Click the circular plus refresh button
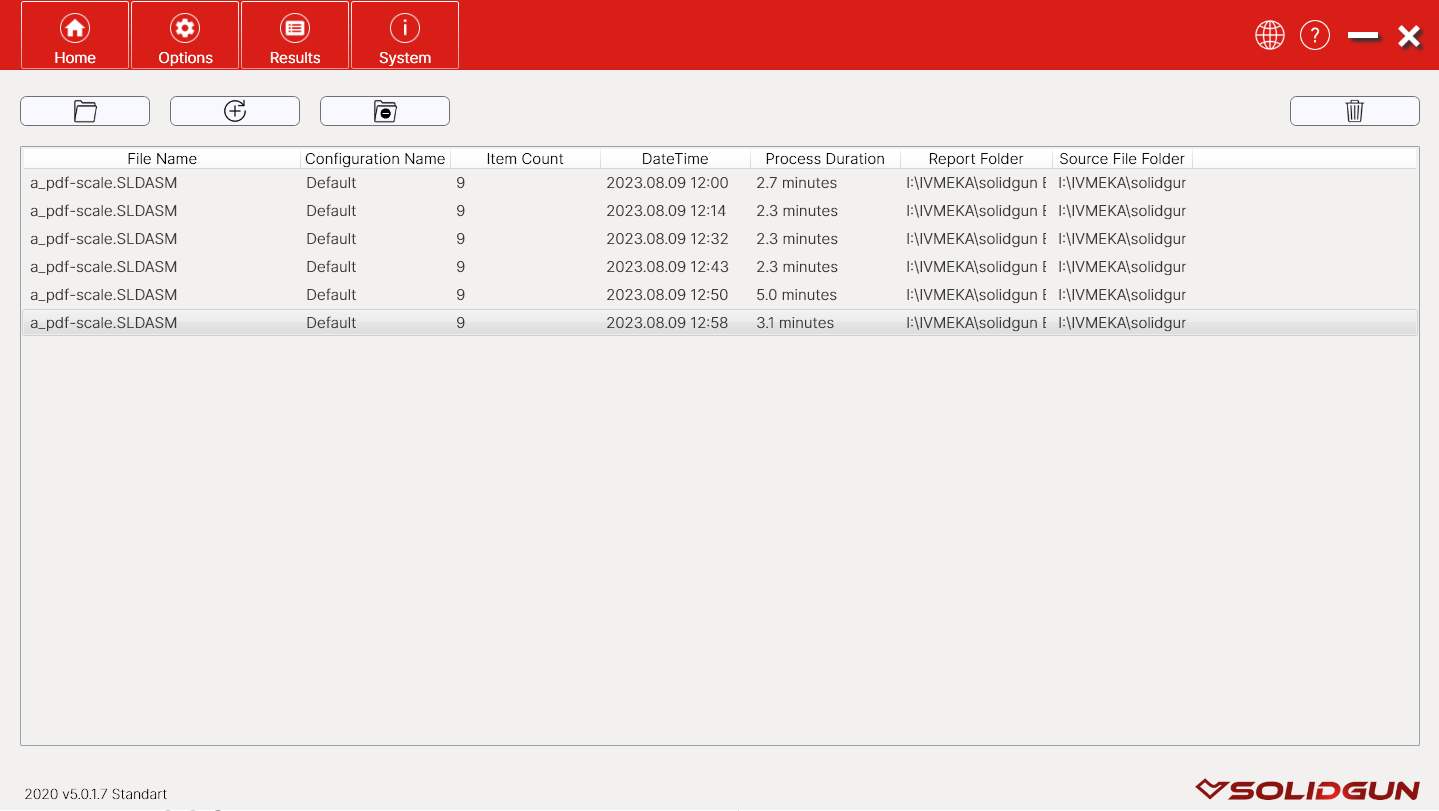This screenshot has width=1439, height=811. [x=235, y=111]
